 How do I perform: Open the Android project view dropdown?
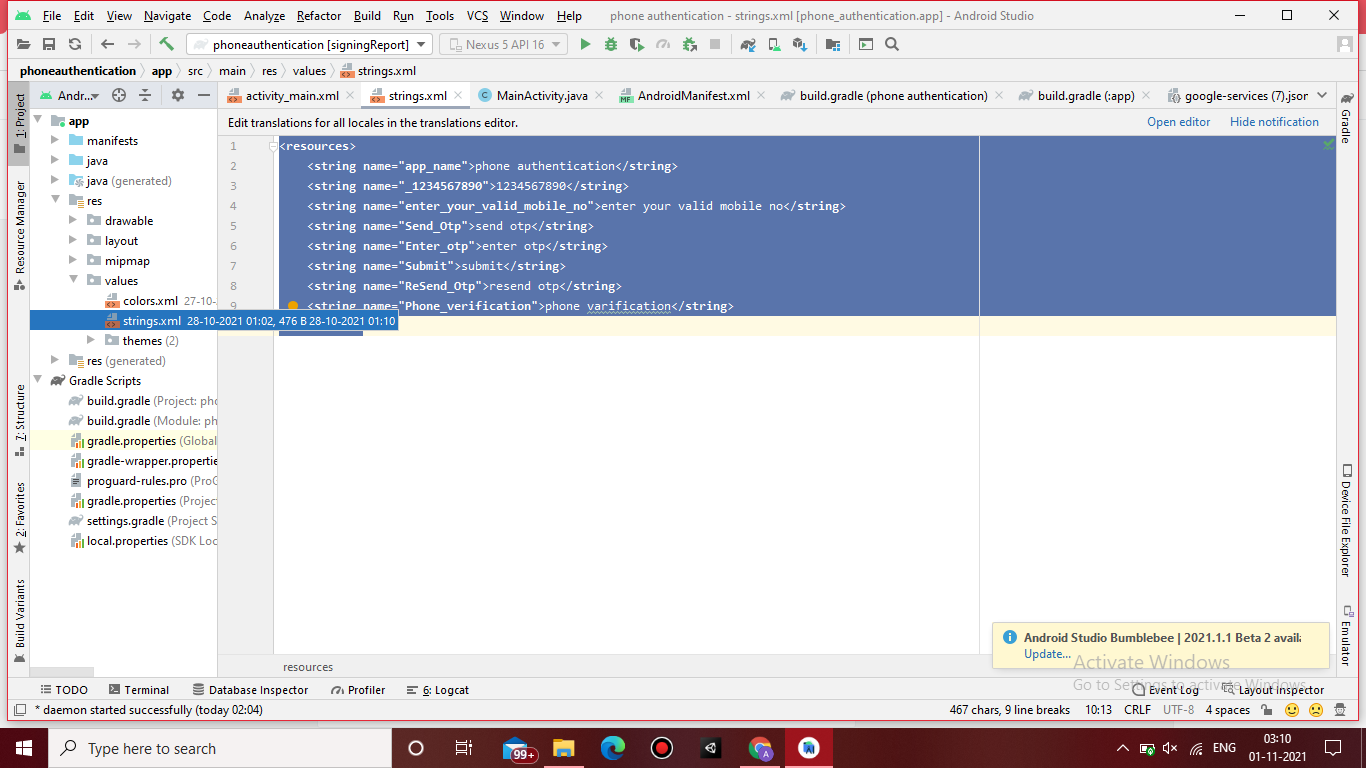(x=70, y=95)
